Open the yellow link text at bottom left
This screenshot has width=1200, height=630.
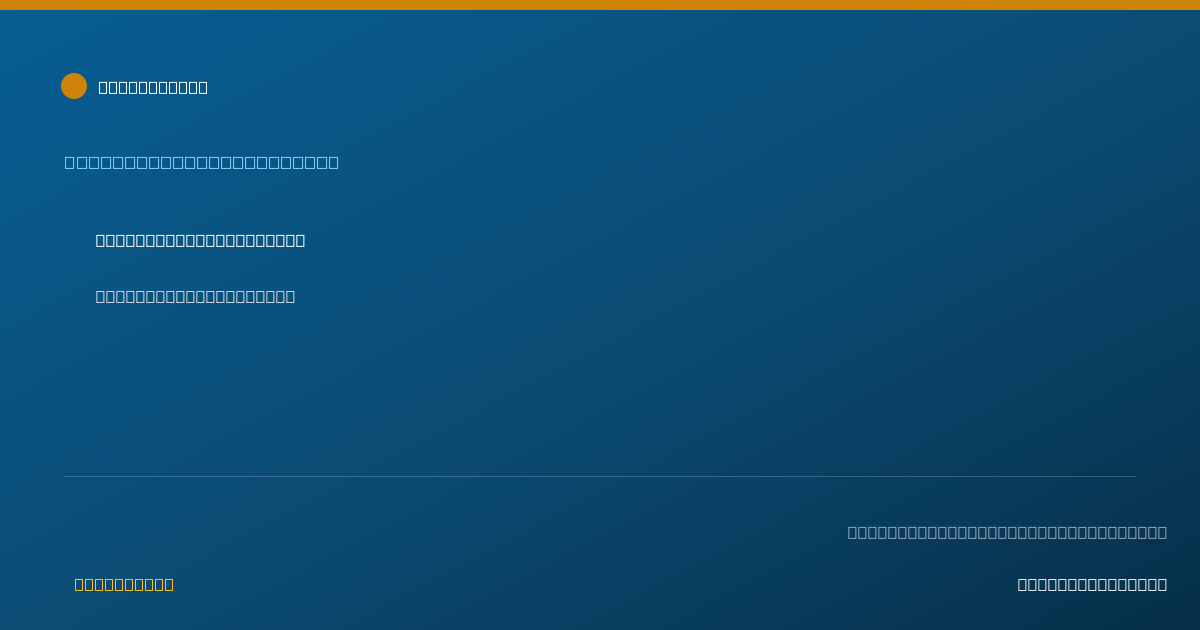coord(124,584)
